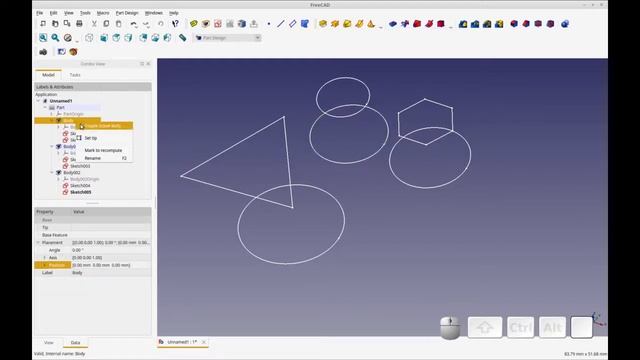Expand the PartOrigin tree node
Image resolution: width=640 pixels, height=360 pixels.
coord(52,114)
